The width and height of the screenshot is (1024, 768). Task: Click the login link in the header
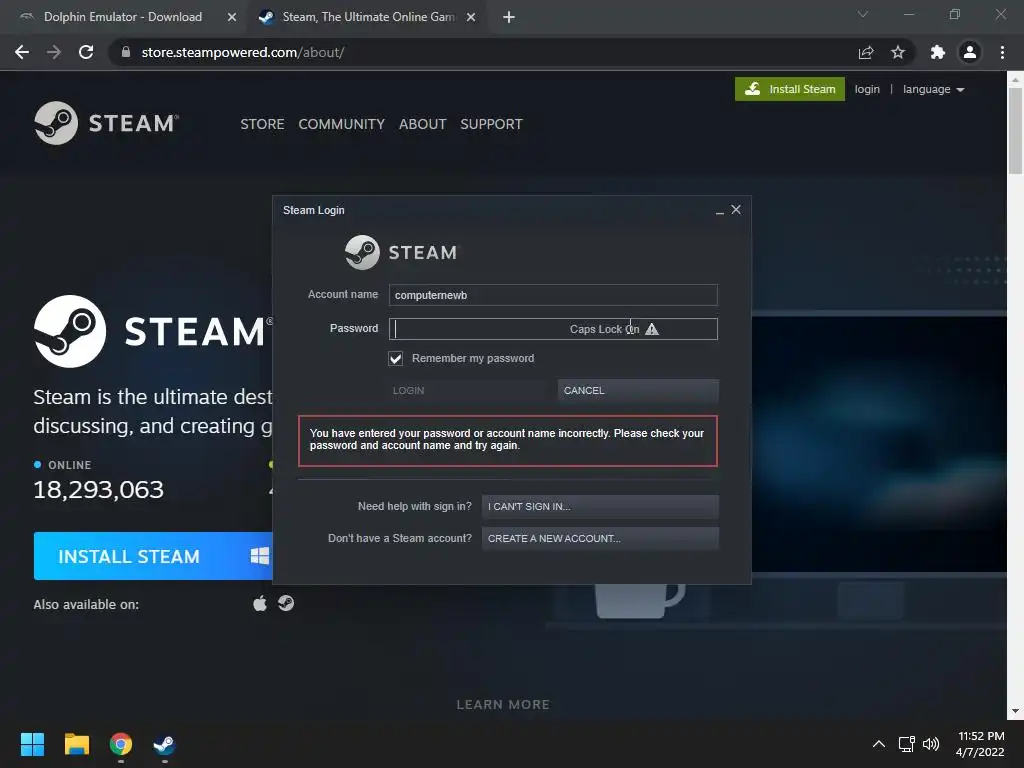click(x=867, y=89)
